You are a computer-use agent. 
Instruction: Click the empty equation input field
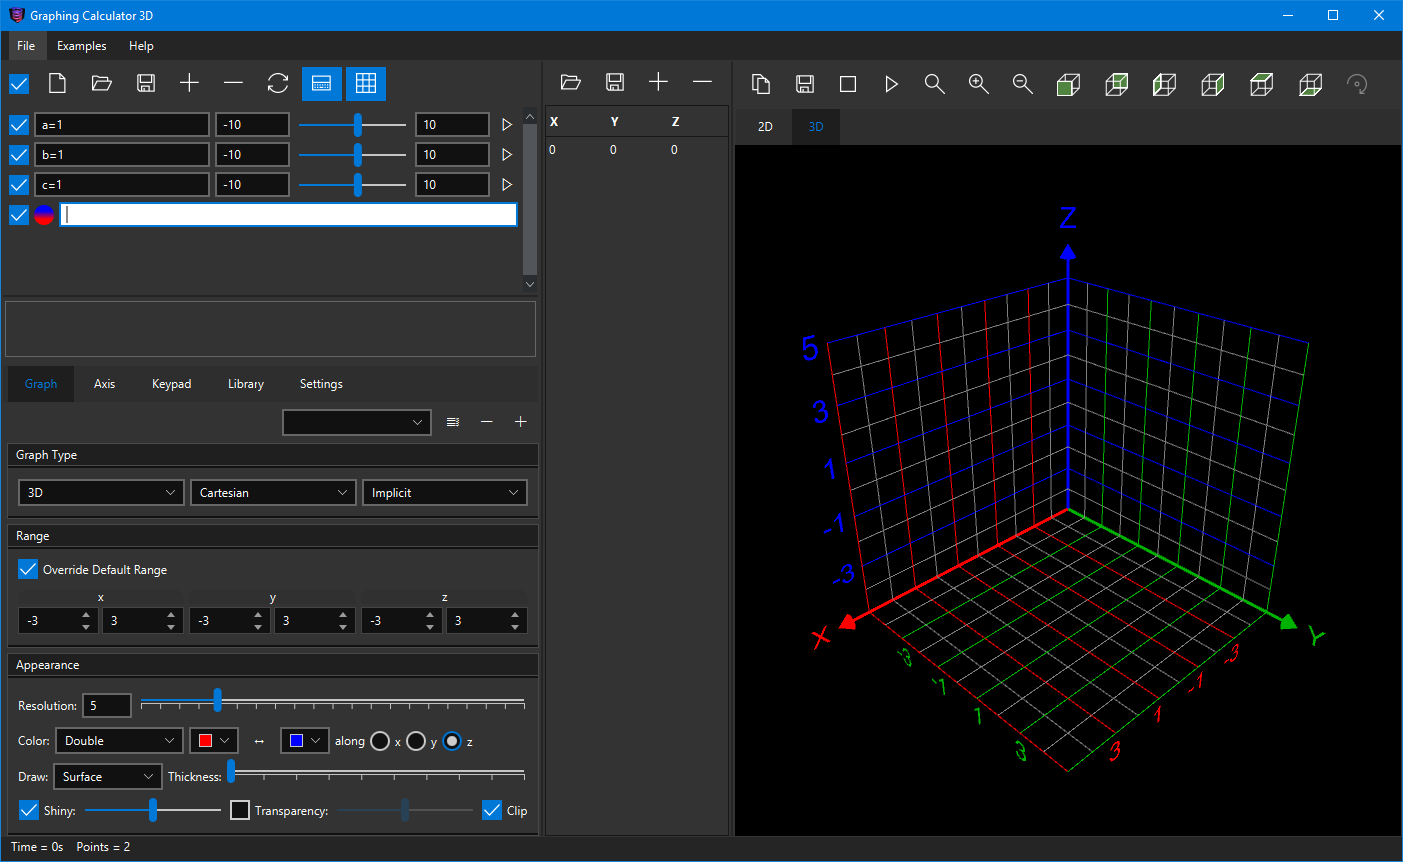(x=288, y=215)
